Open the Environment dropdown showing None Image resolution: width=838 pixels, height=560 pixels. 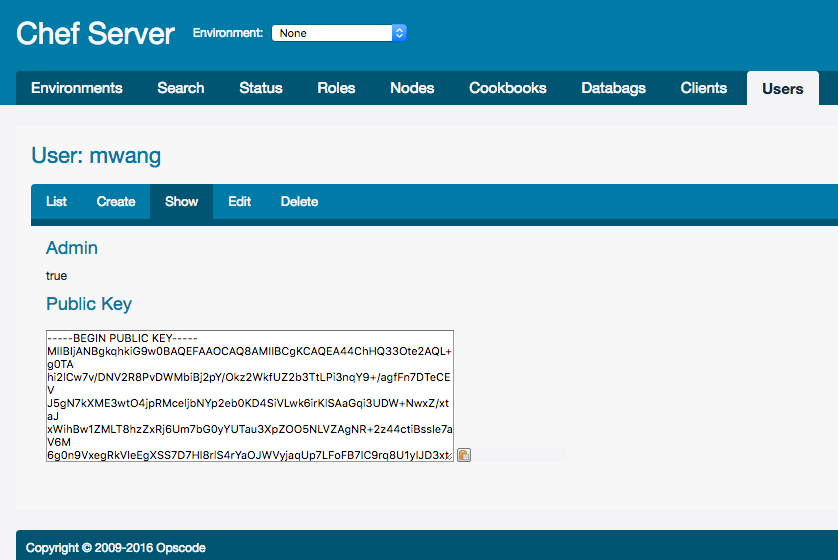coord(339,33)
